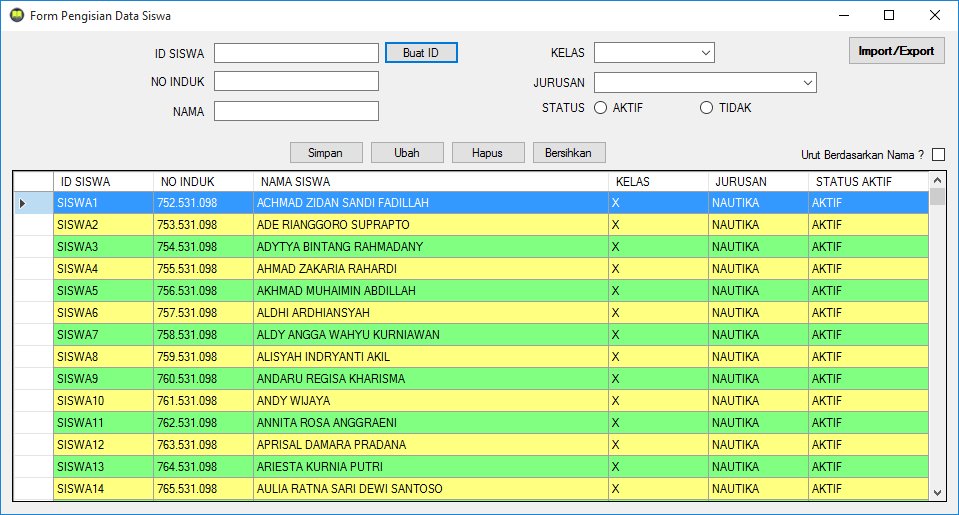
Task: Click the Ubah button
Action: click(x=407, y=153)
